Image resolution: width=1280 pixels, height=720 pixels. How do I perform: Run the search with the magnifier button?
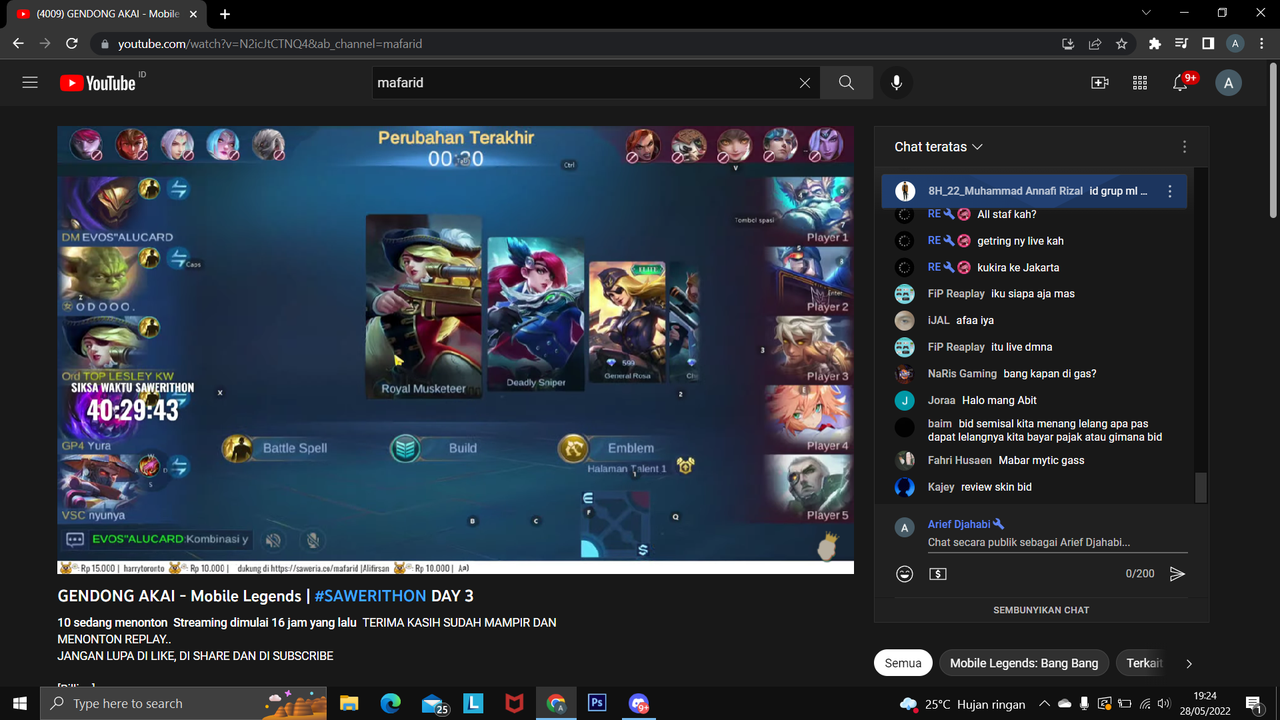[846, 83]
